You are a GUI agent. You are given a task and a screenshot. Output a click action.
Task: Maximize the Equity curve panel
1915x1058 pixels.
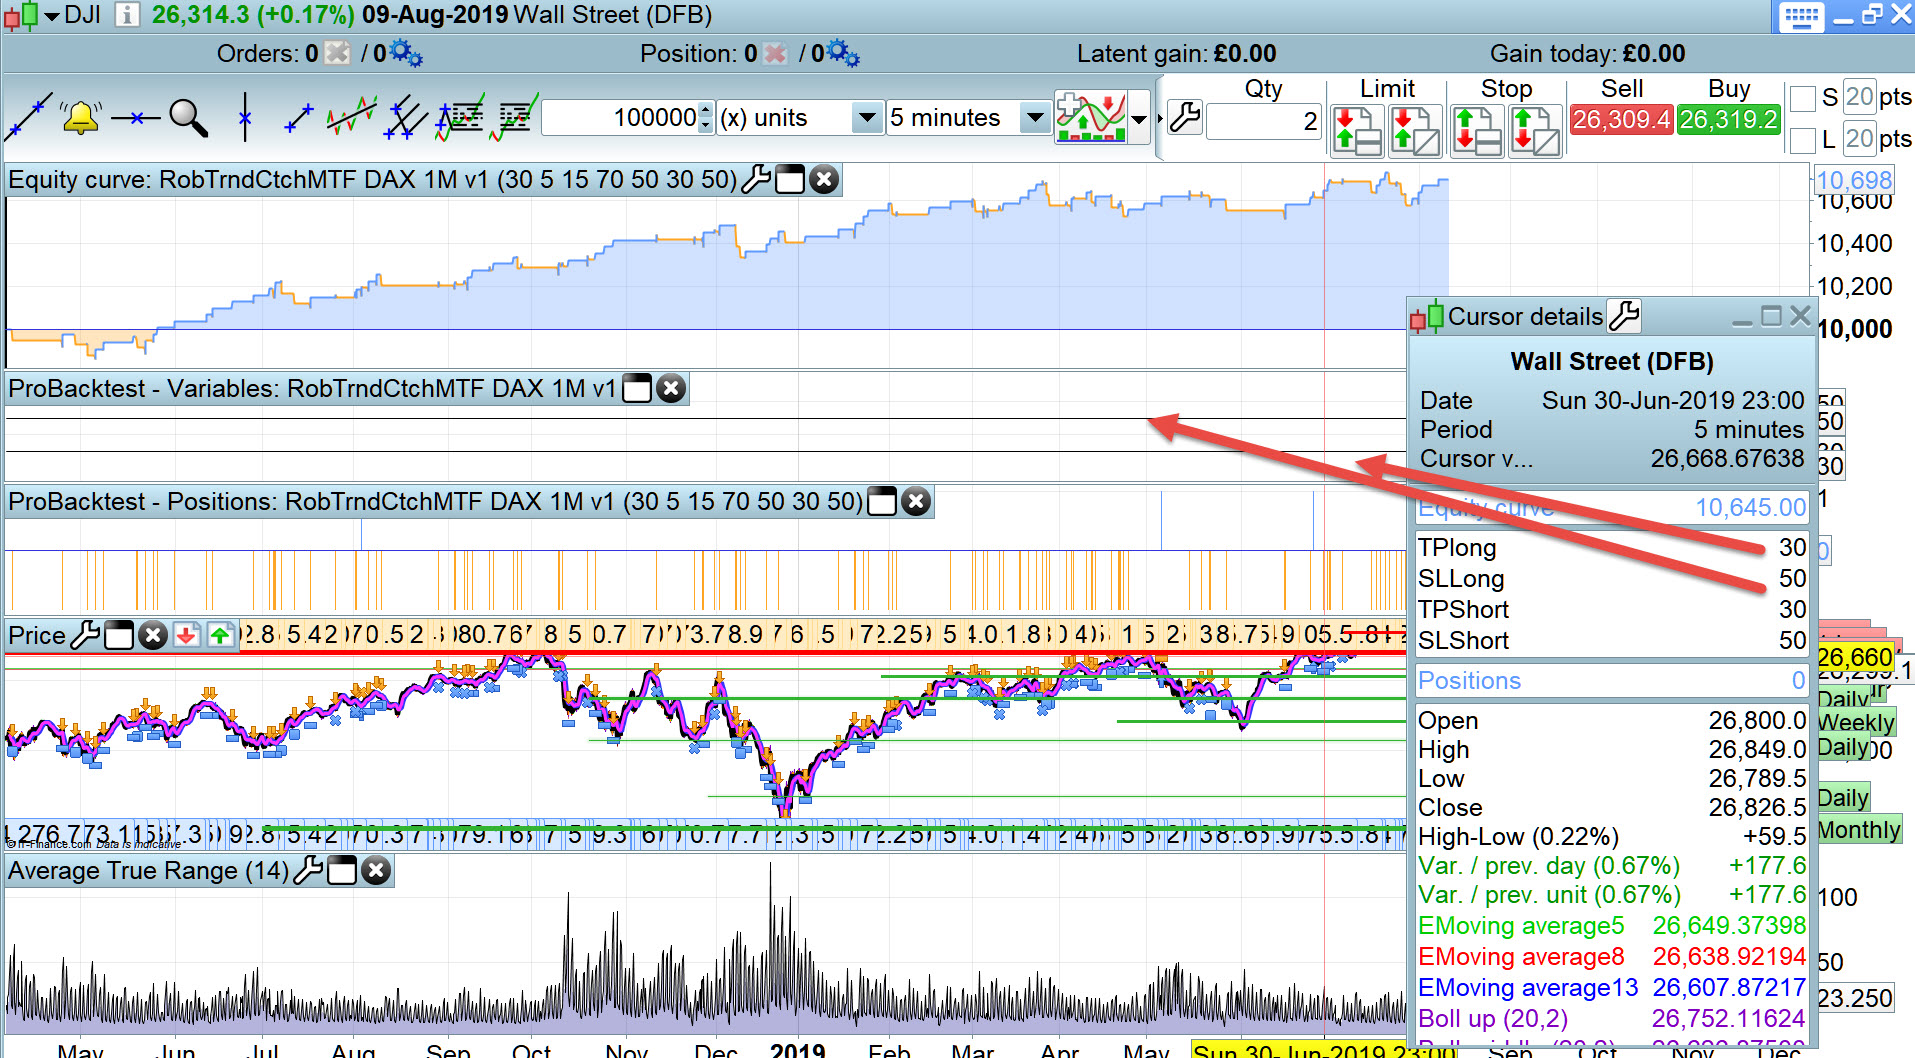[790, 180]
